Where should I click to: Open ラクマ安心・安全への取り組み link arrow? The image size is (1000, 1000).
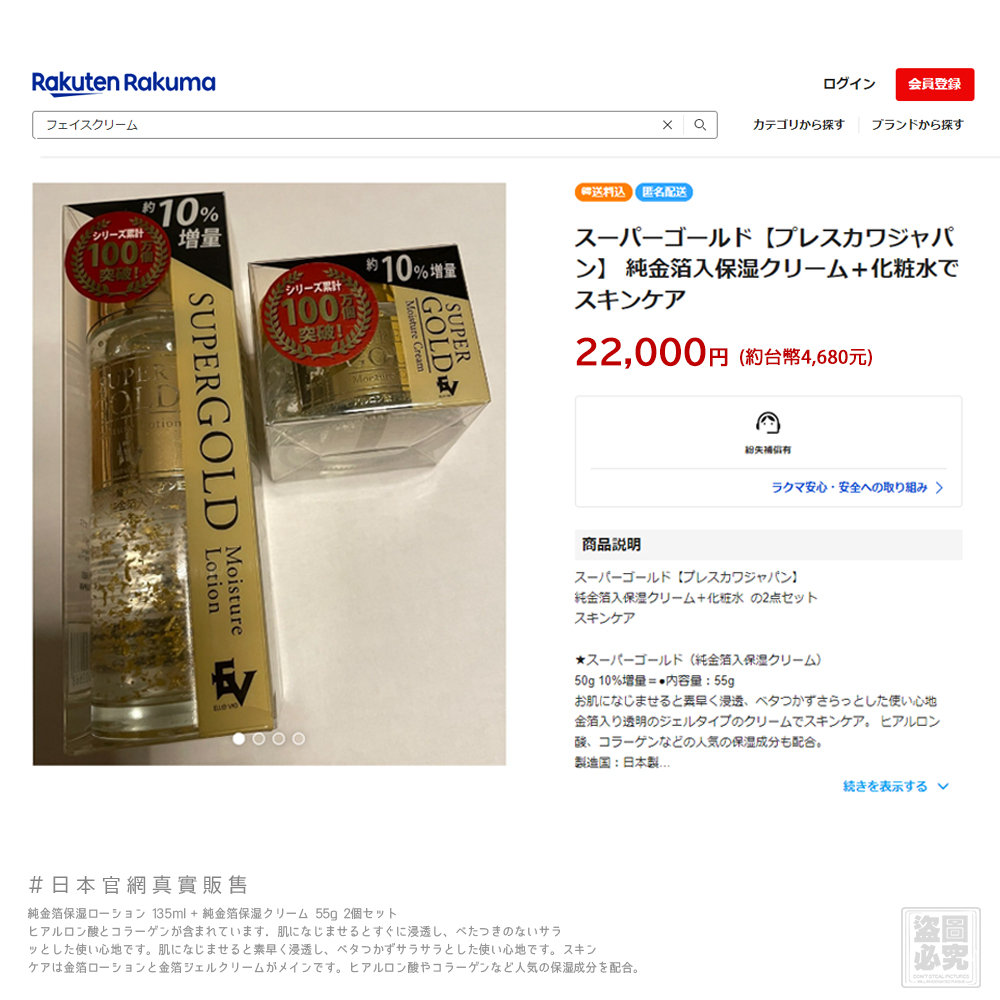coord(939,488)
